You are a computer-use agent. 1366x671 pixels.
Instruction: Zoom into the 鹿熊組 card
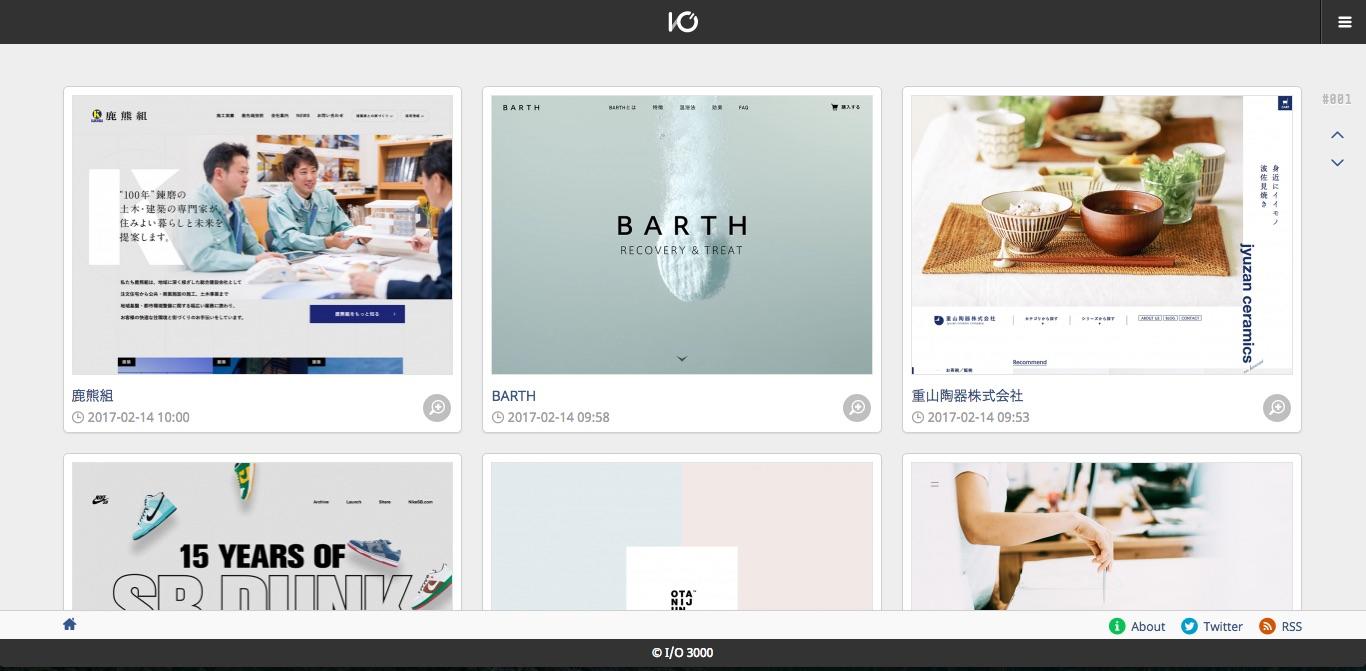pos(437,407)
